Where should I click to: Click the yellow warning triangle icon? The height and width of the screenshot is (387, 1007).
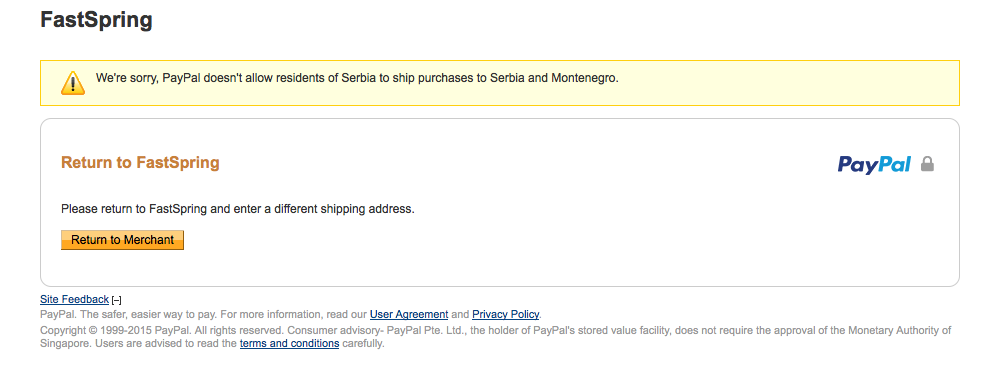[x=73, y=83]
